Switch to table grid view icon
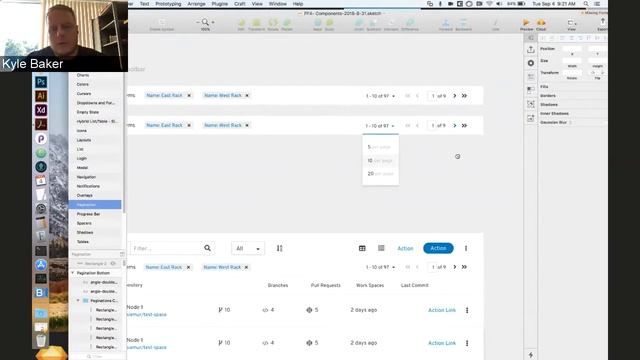Viewport: 640px width, 360px height. point(362,248)
